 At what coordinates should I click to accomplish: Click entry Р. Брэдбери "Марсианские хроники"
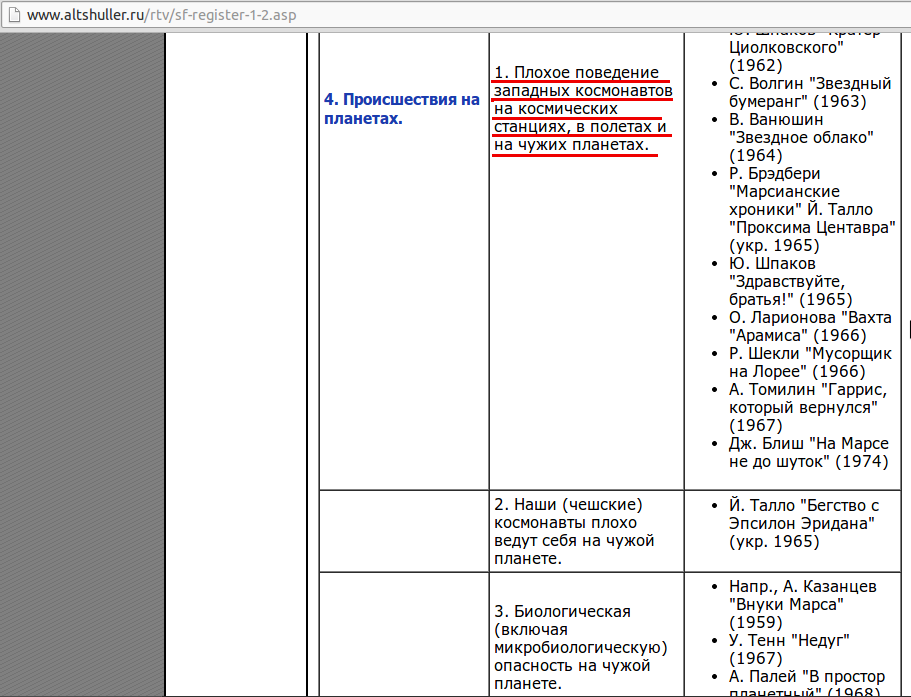pyautogui.click(x=784, y=191)
